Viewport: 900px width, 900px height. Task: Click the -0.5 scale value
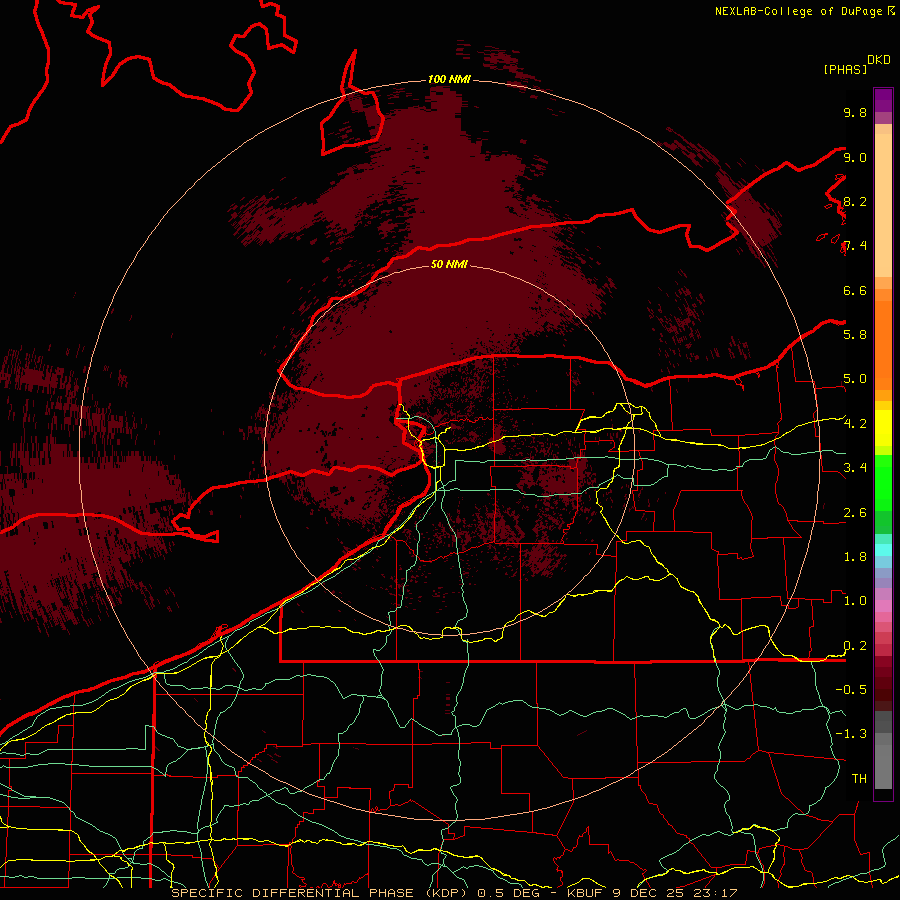[x=851, y=690]
